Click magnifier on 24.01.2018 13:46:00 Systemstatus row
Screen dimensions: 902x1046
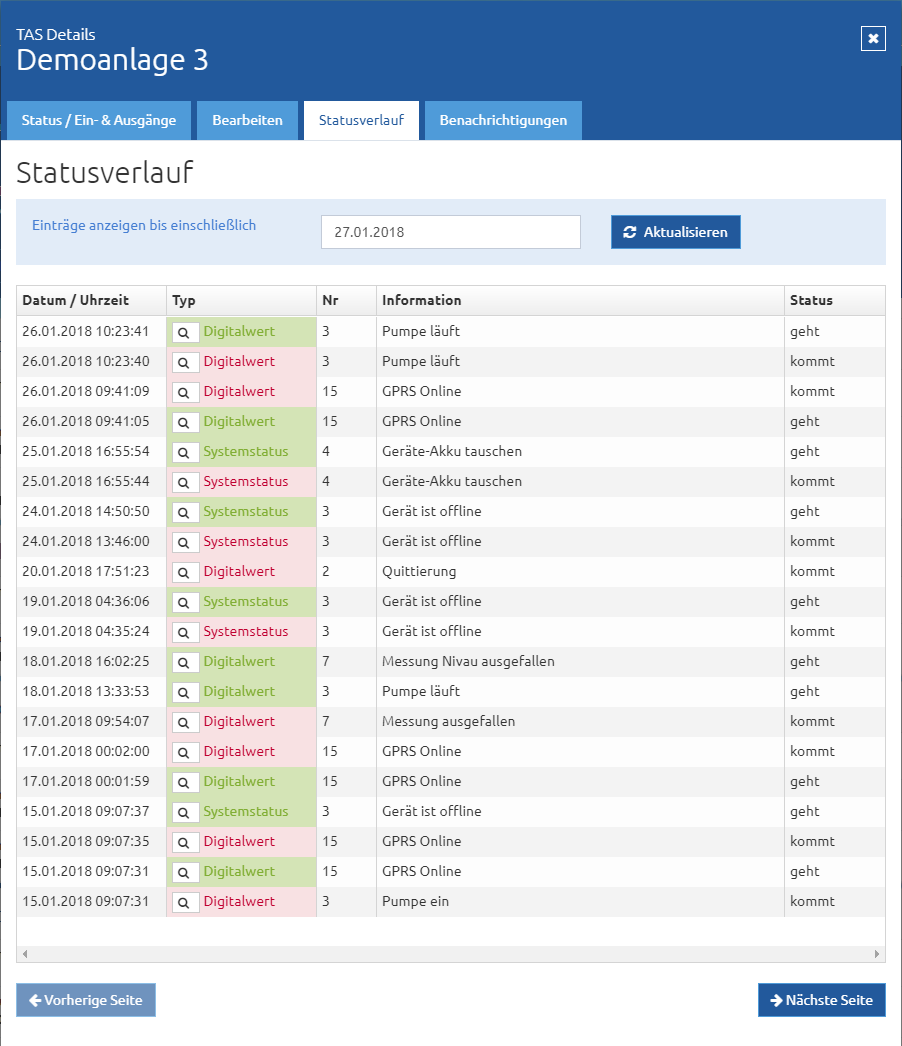(185, 542)
